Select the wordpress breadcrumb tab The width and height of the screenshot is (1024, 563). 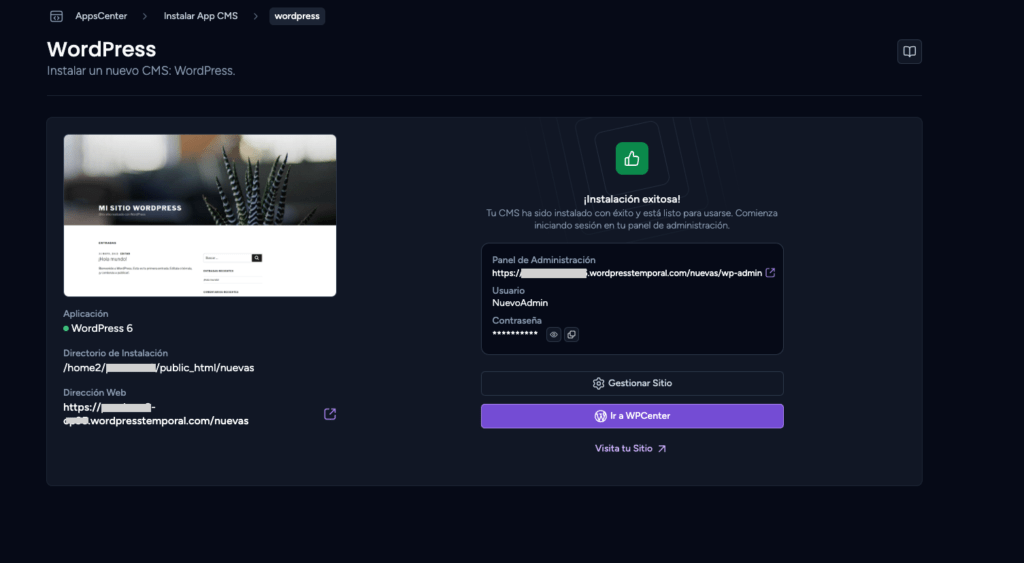(x=297, y=16)
